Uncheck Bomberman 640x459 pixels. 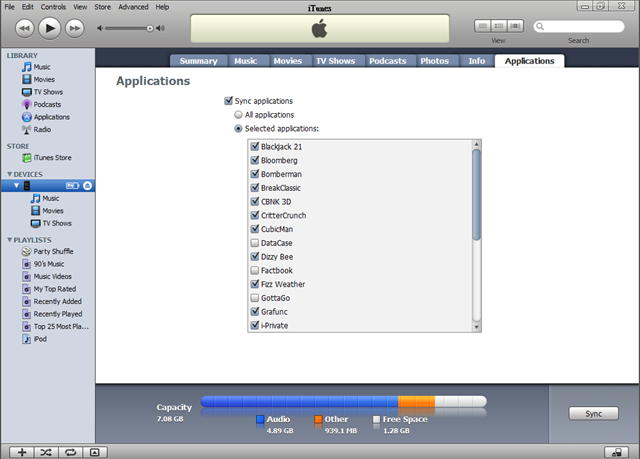pyautogui.click(x=255, y=174)
